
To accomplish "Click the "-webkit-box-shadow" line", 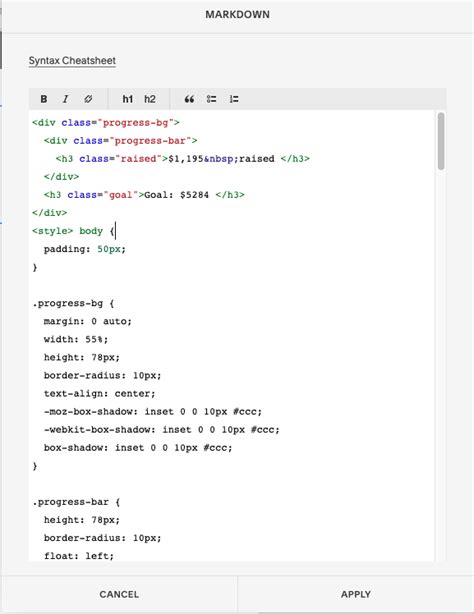I will pos(162,430).
